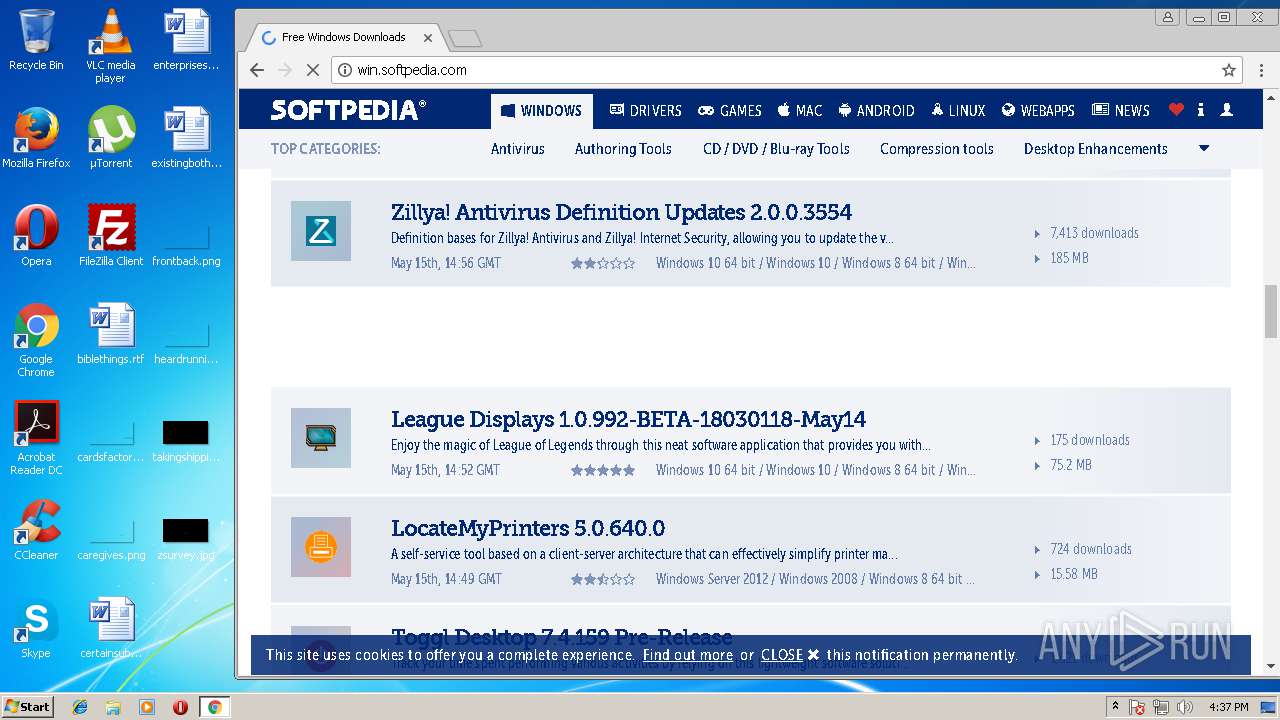Open Internet Explorer from taskbar

pyautogui.click(x=80, y=707)
